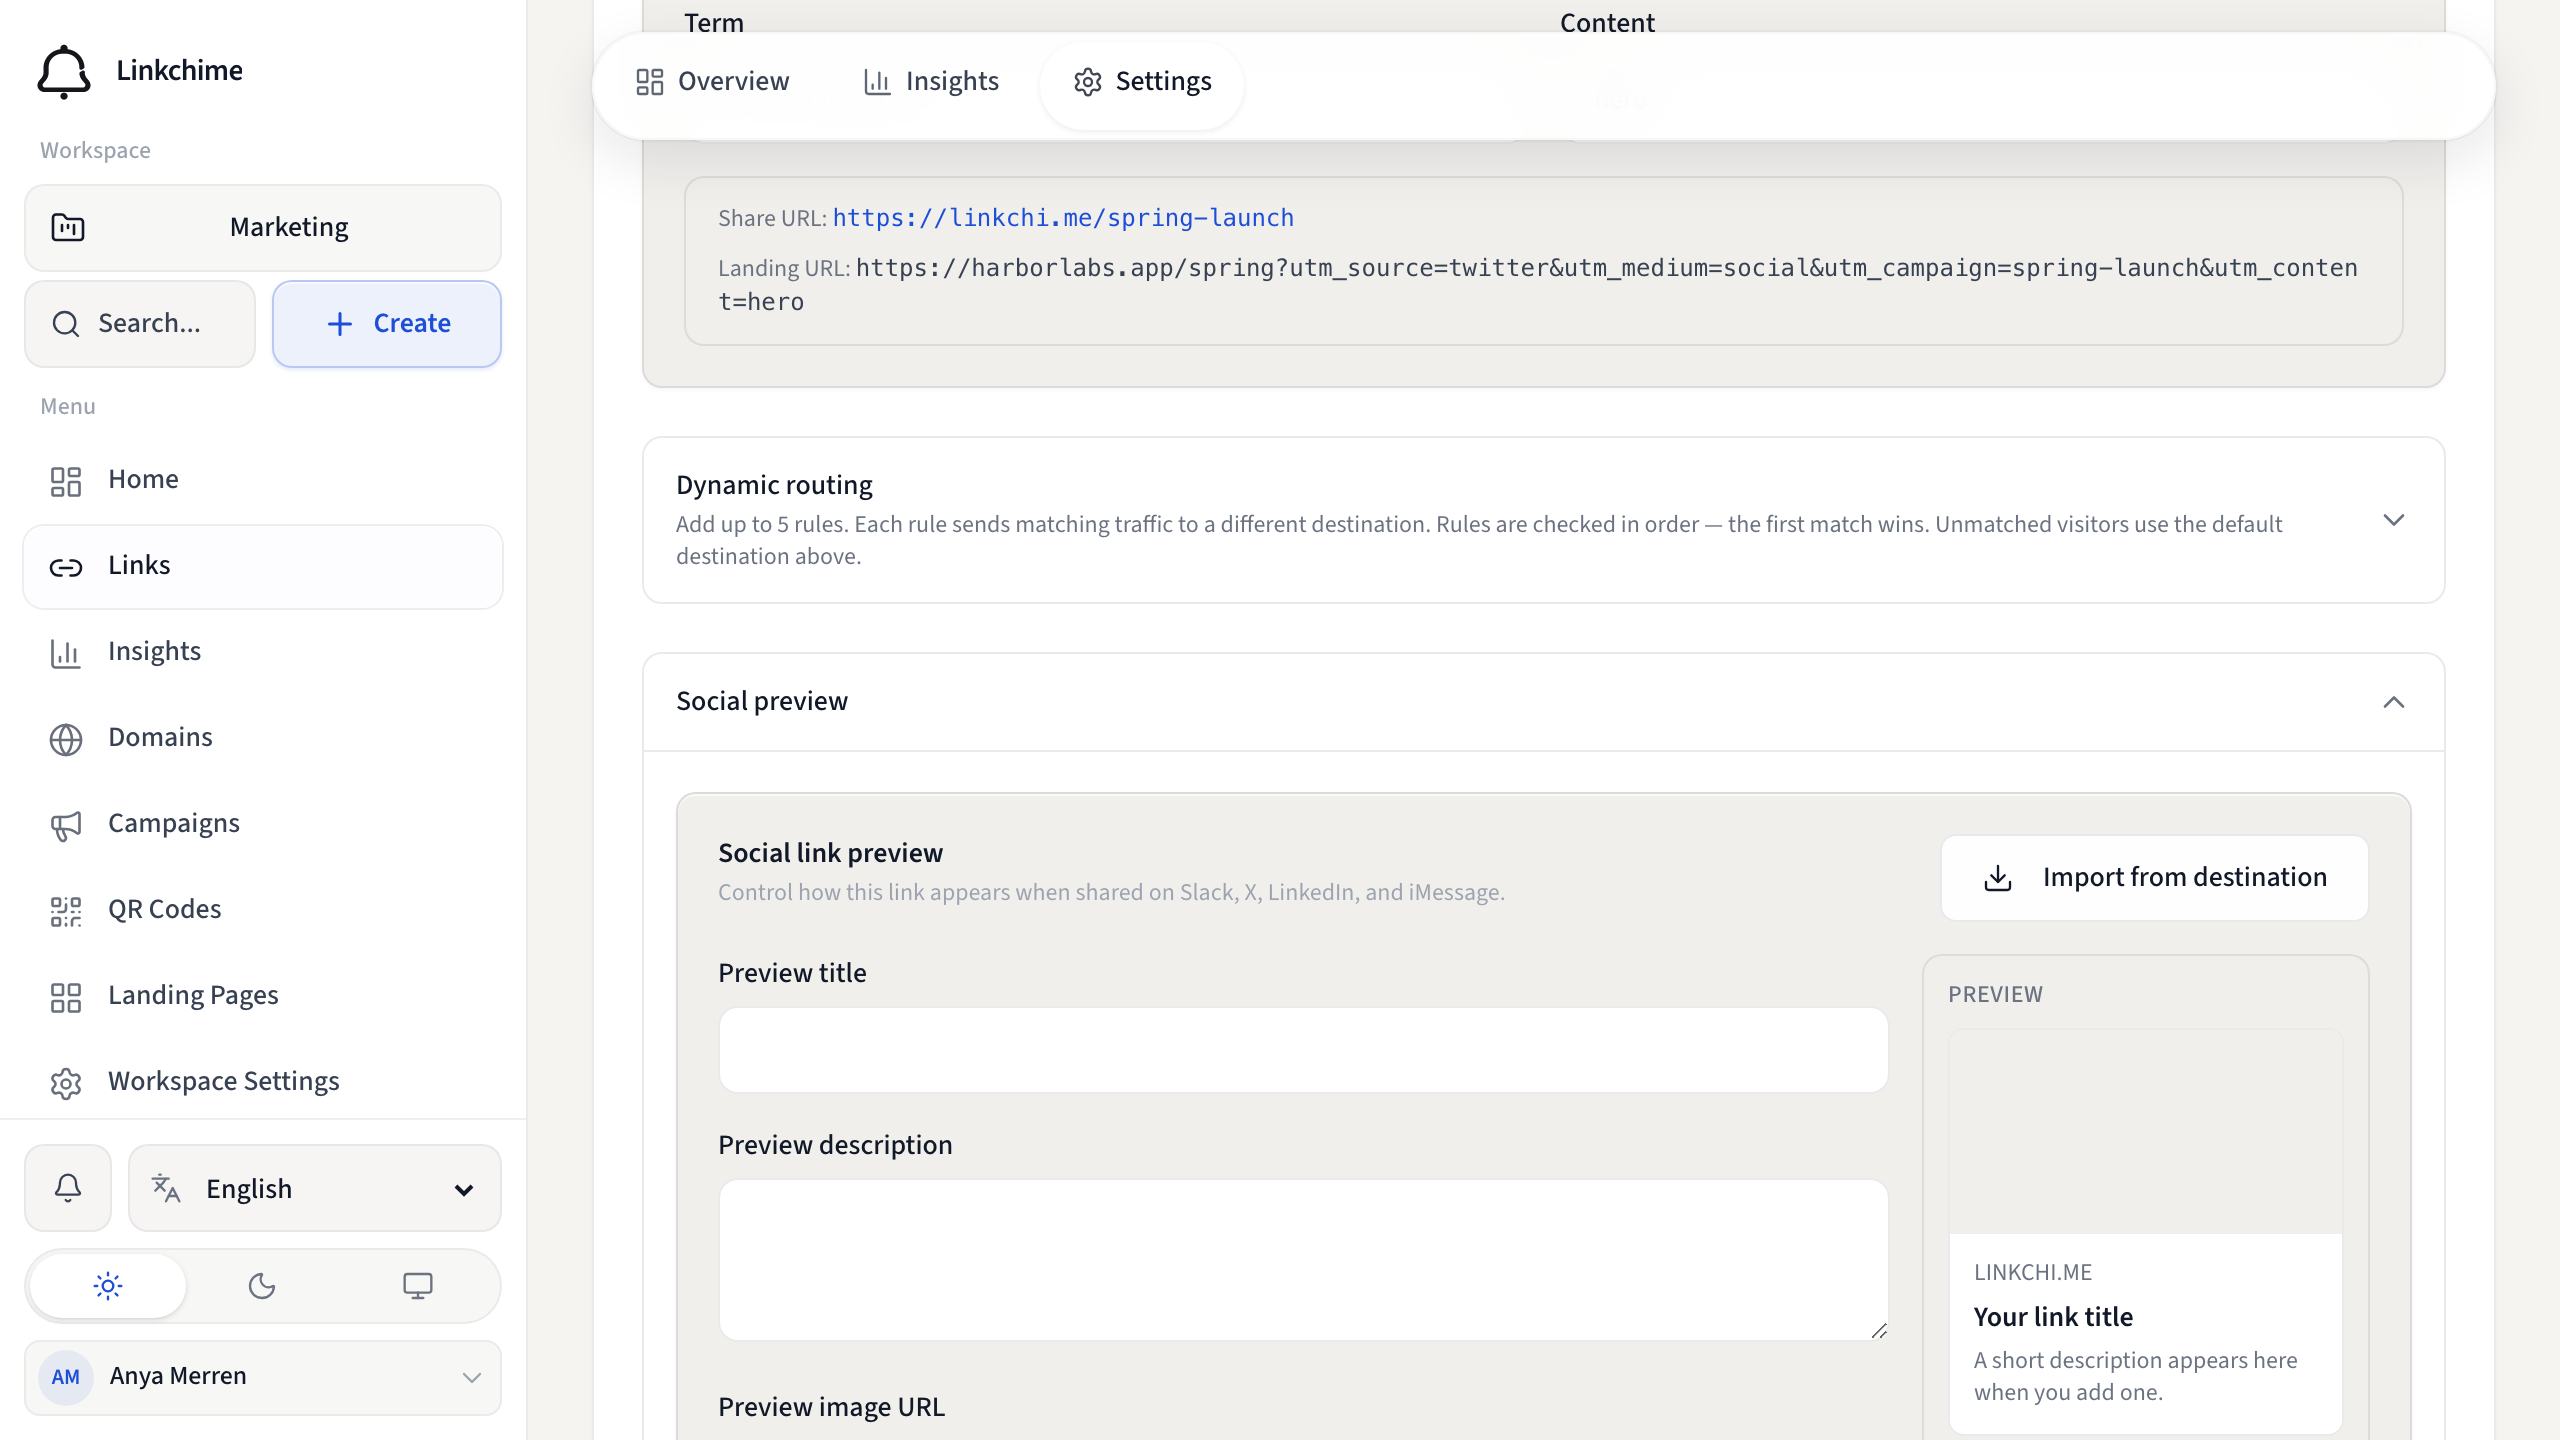Open QR Codes page
This screenshot has height=1440, width=2560.
click(x=263, y=910)
